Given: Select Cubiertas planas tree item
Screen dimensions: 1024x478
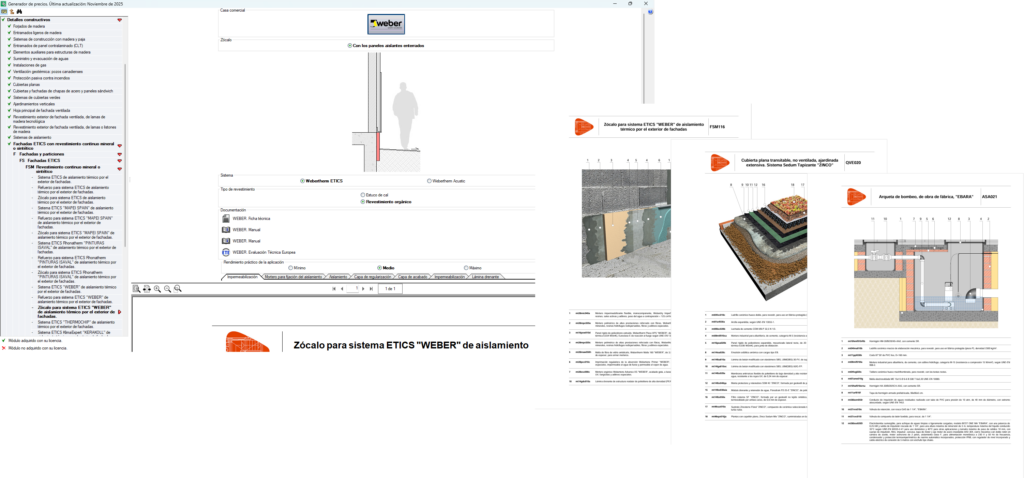Looking at the screenshot, I should coord(26,85).
